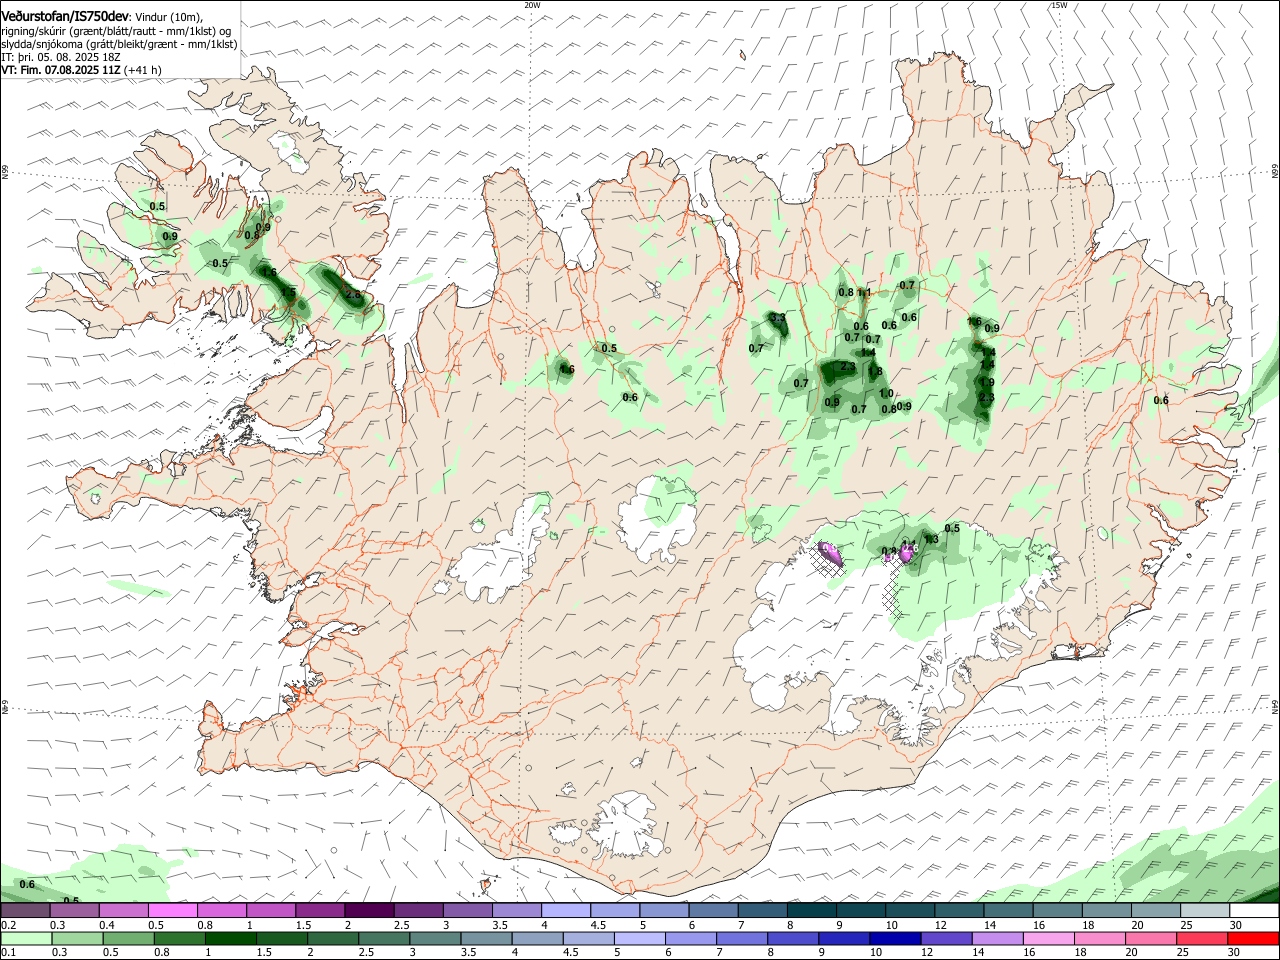Screen dimensions: 1280x960
Task: Click the snow-legend teal swatch starting at 8
Action: (811, 911)
